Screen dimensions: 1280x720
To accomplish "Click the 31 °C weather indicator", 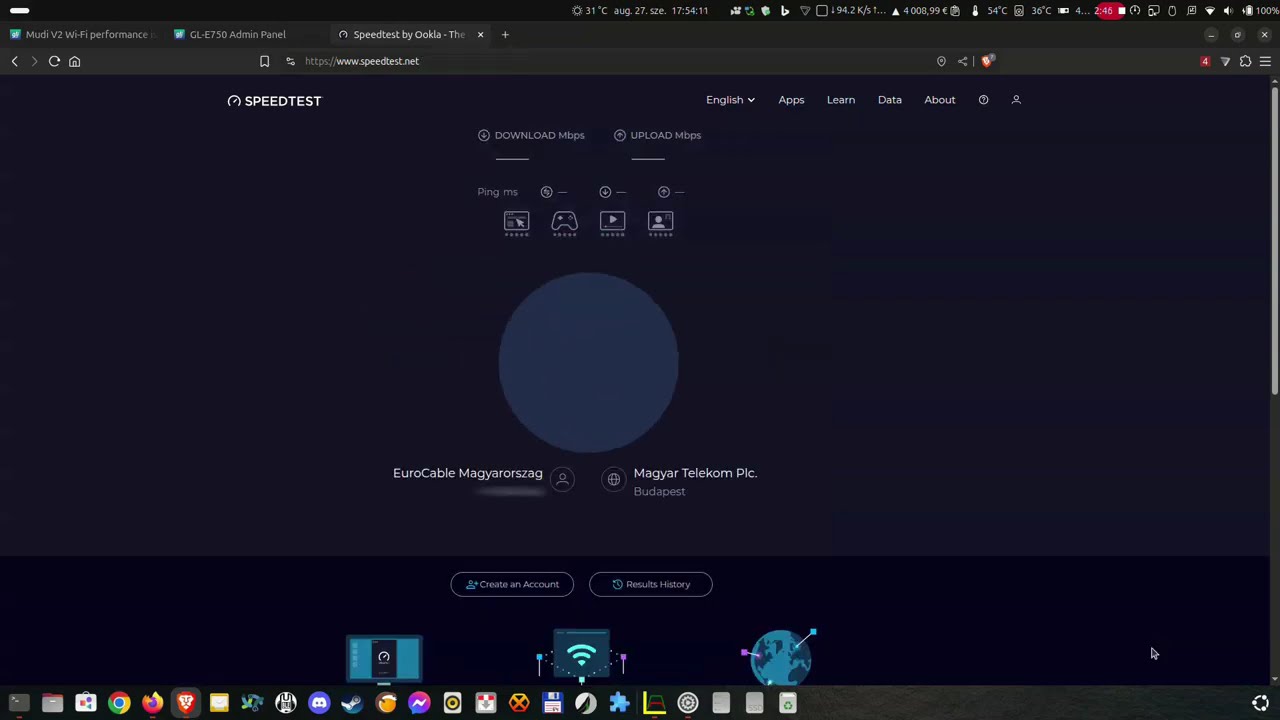I will click(590, 10).
